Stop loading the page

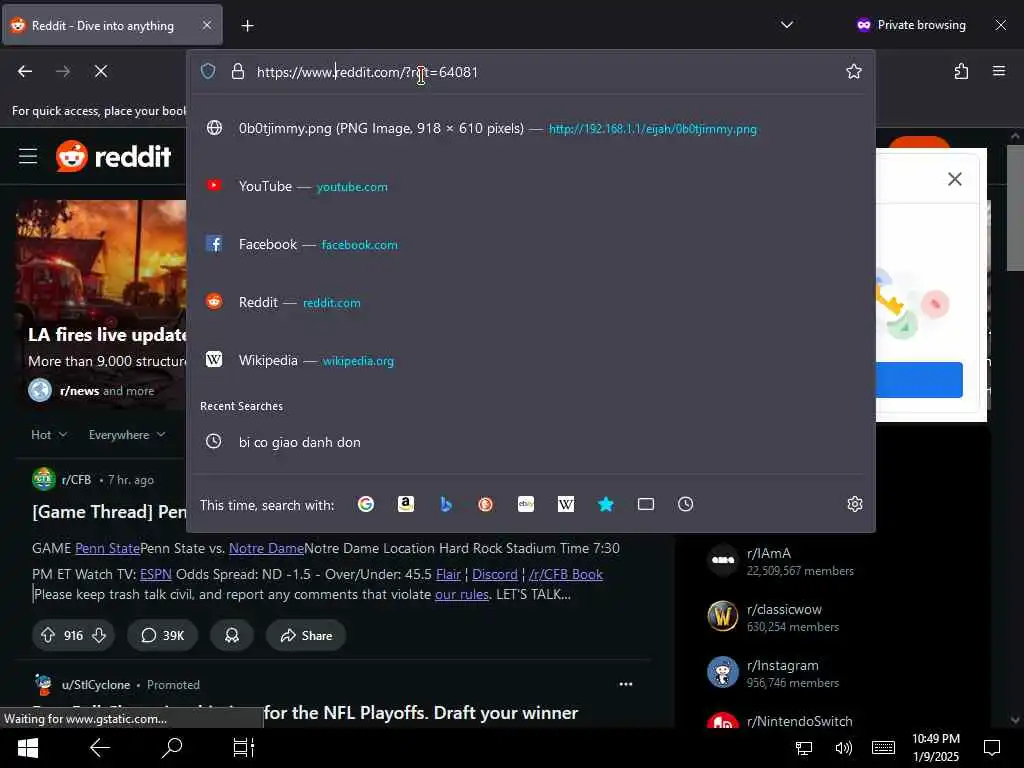pos(101,71)
